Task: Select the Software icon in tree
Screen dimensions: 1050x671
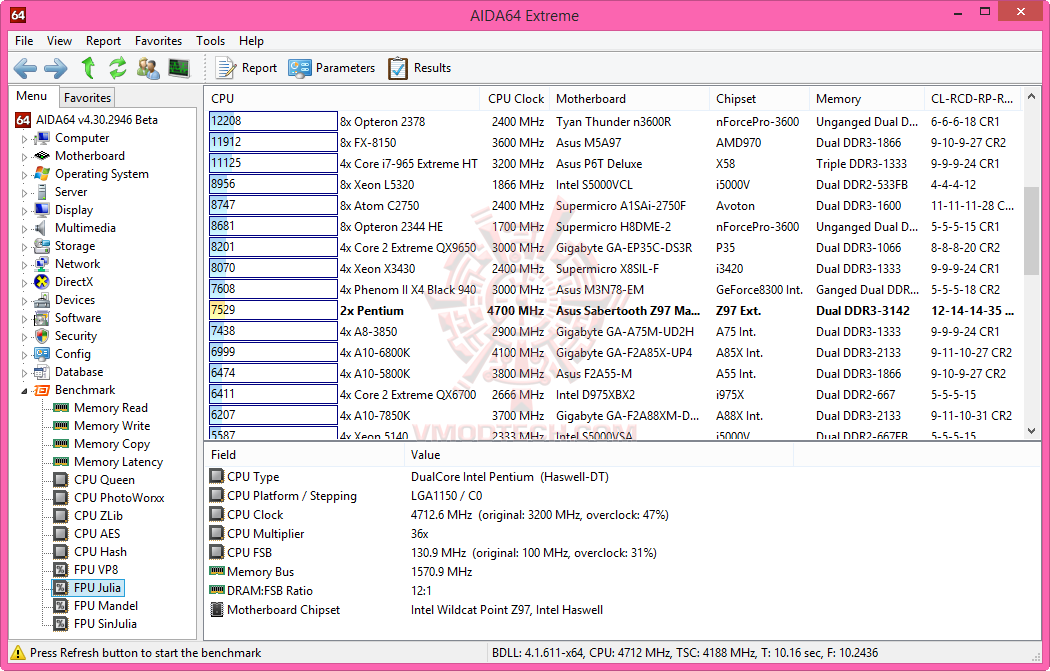Action: [x=42, y=318]
